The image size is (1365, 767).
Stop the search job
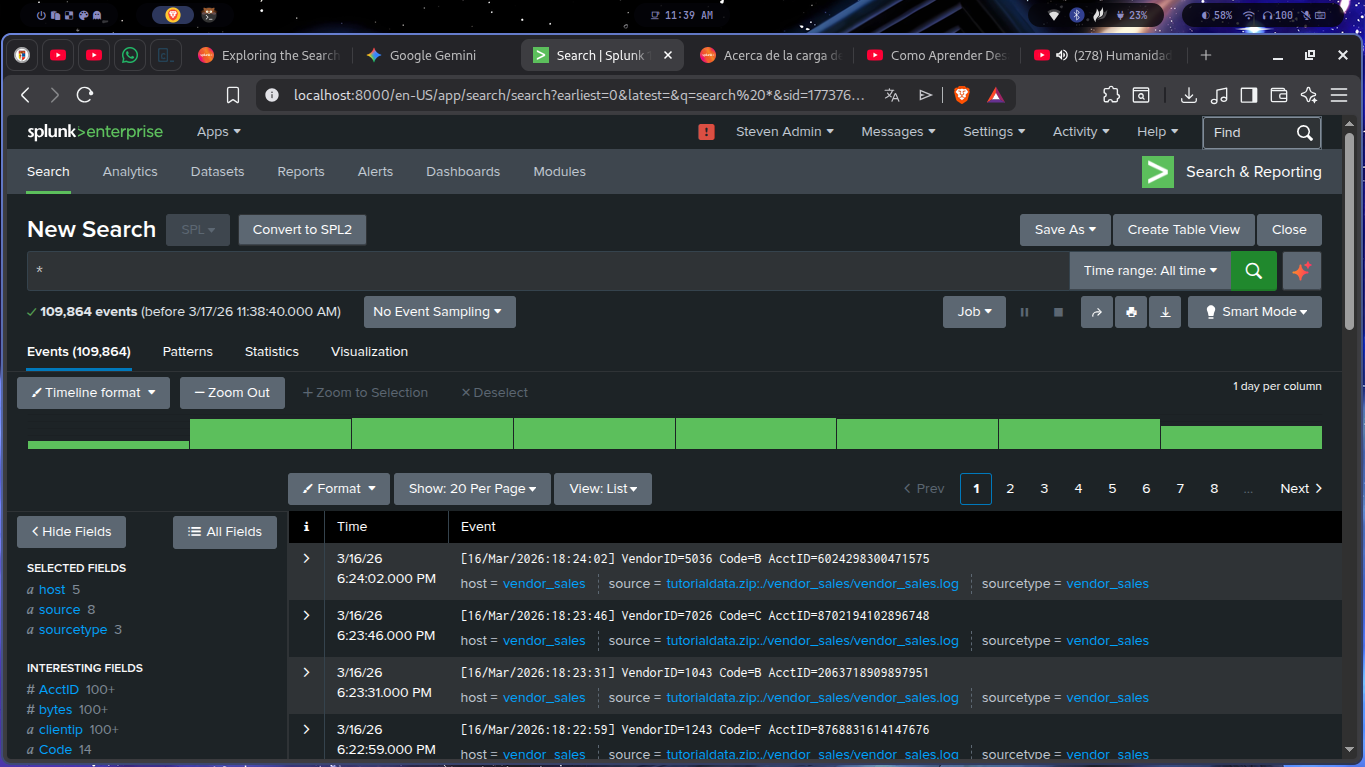tap(1058, 312)
